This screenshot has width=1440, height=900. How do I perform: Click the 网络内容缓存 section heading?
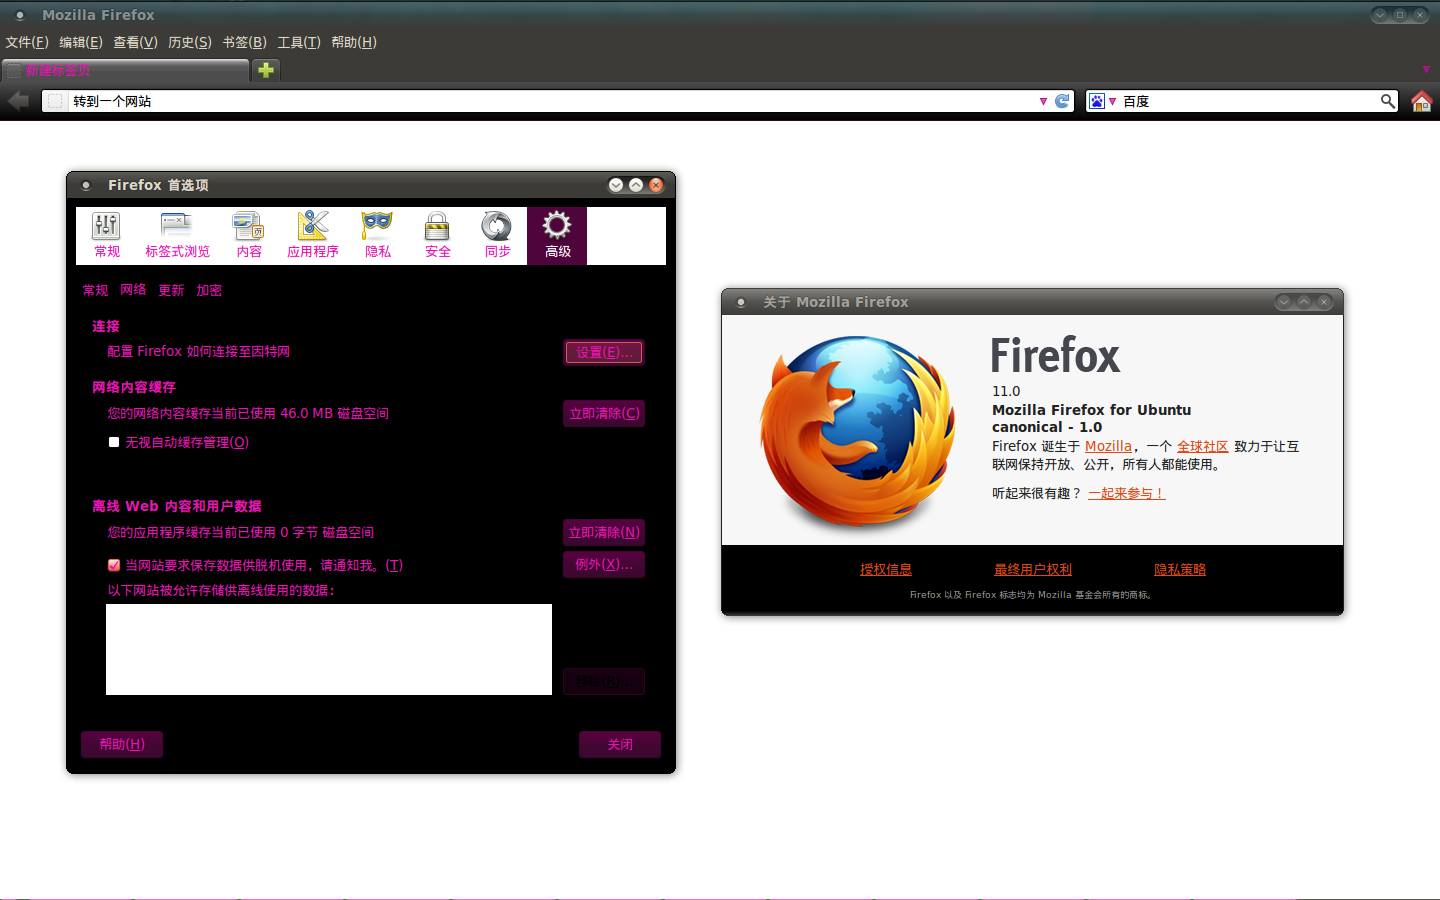134,387
